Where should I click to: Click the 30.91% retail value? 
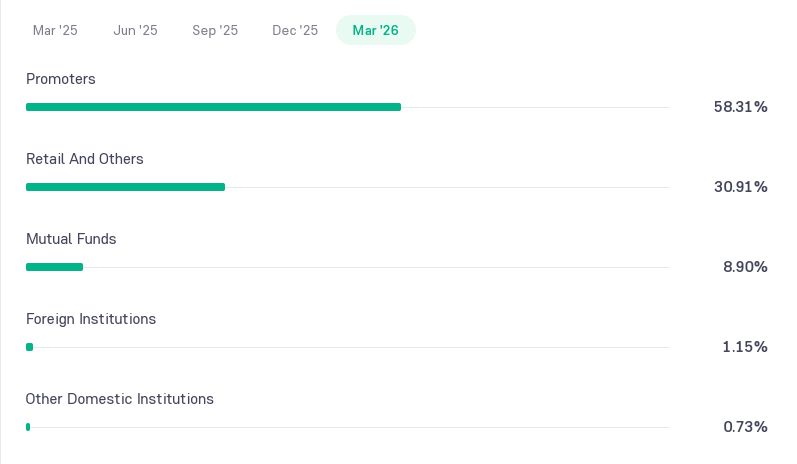coord(741,187)
